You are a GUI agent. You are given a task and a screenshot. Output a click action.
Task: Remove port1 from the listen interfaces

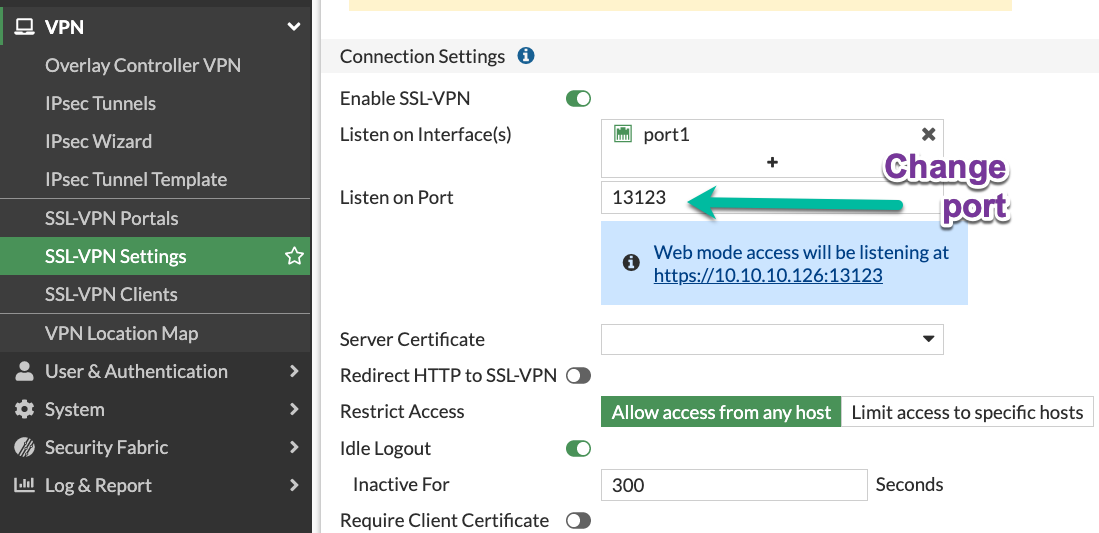pyautogui.click(x=928, y=134)
